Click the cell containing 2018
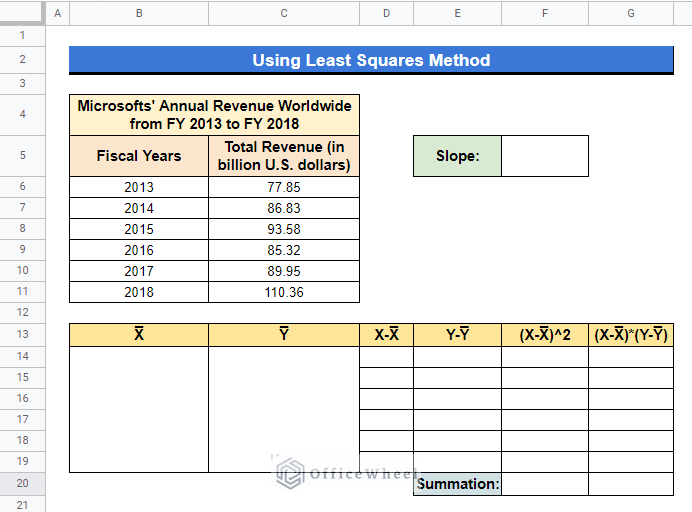The image size is (692, 512). pos(139,292)
